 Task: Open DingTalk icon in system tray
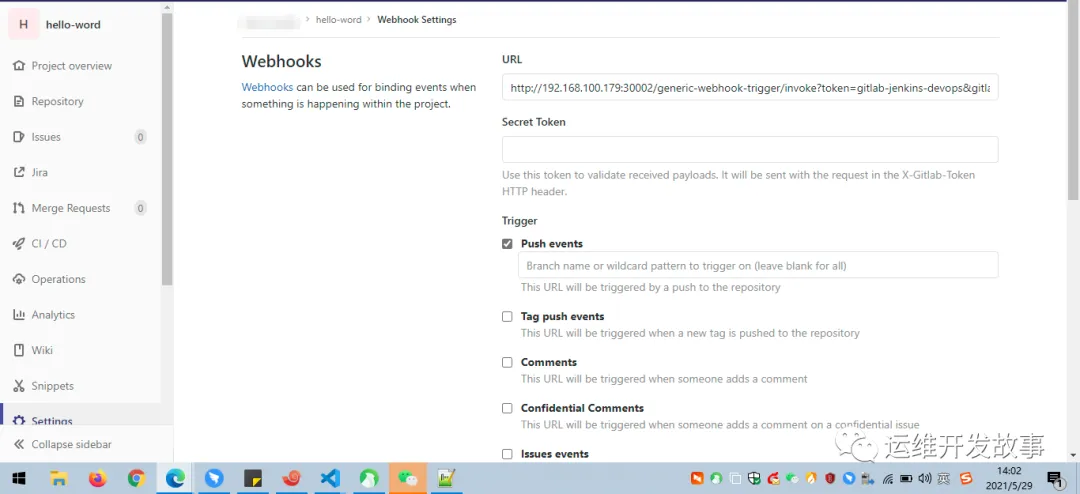point(849,478)
